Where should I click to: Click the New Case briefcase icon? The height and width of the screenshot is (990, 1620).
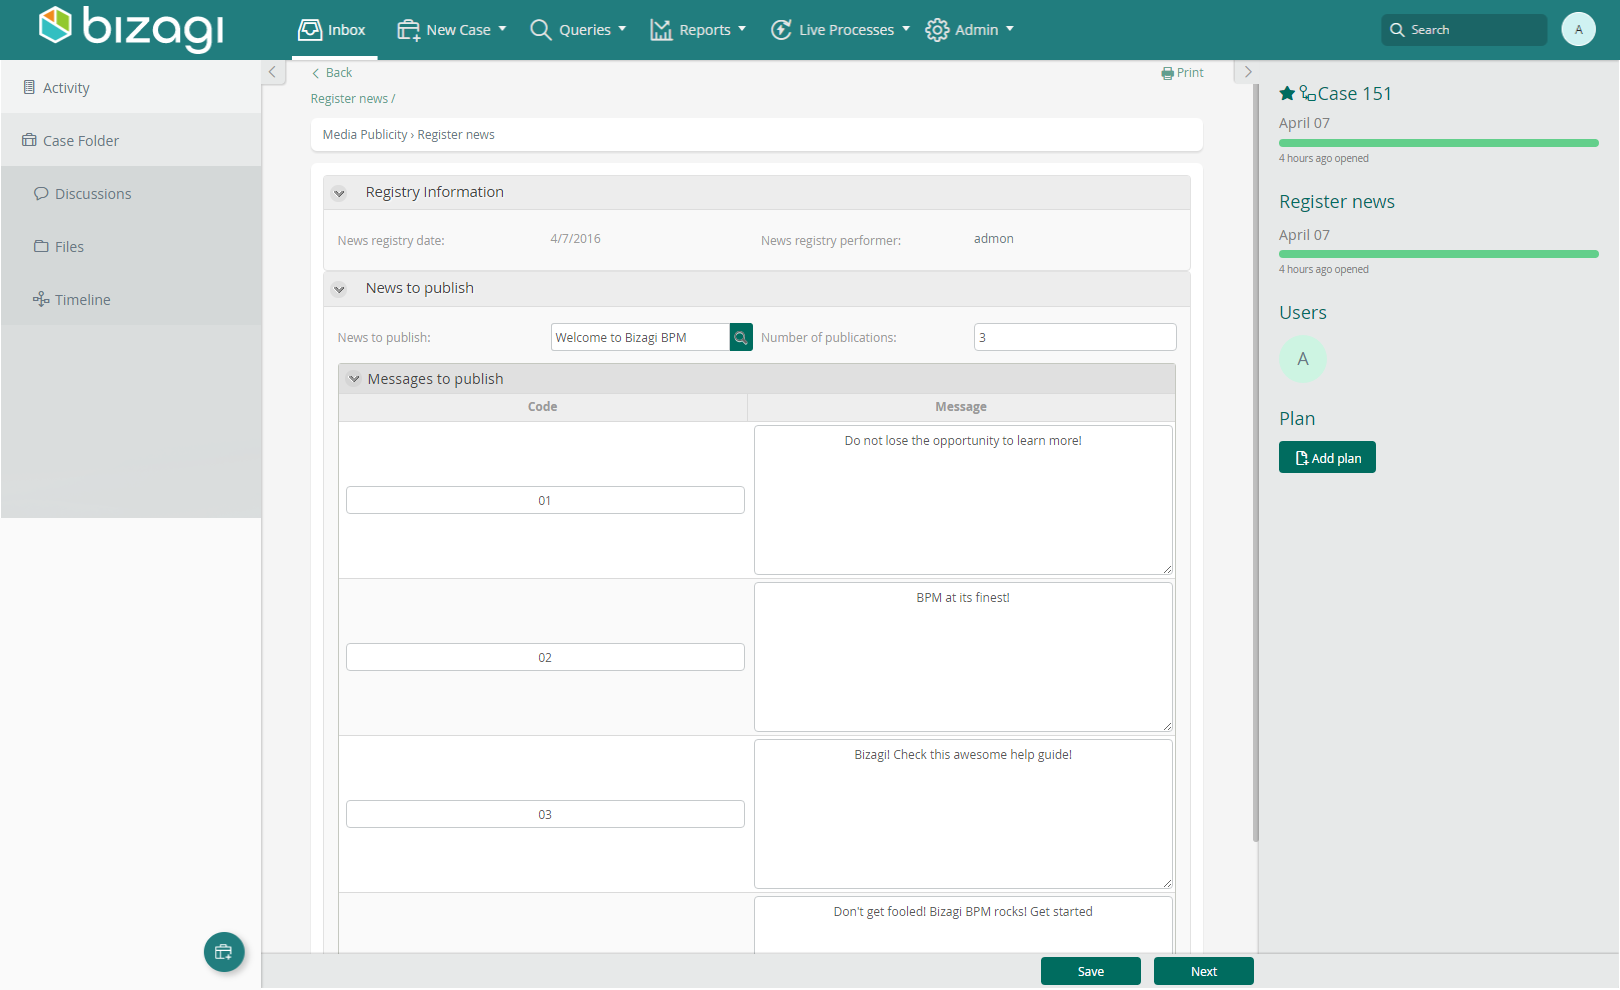coord(408,30)
